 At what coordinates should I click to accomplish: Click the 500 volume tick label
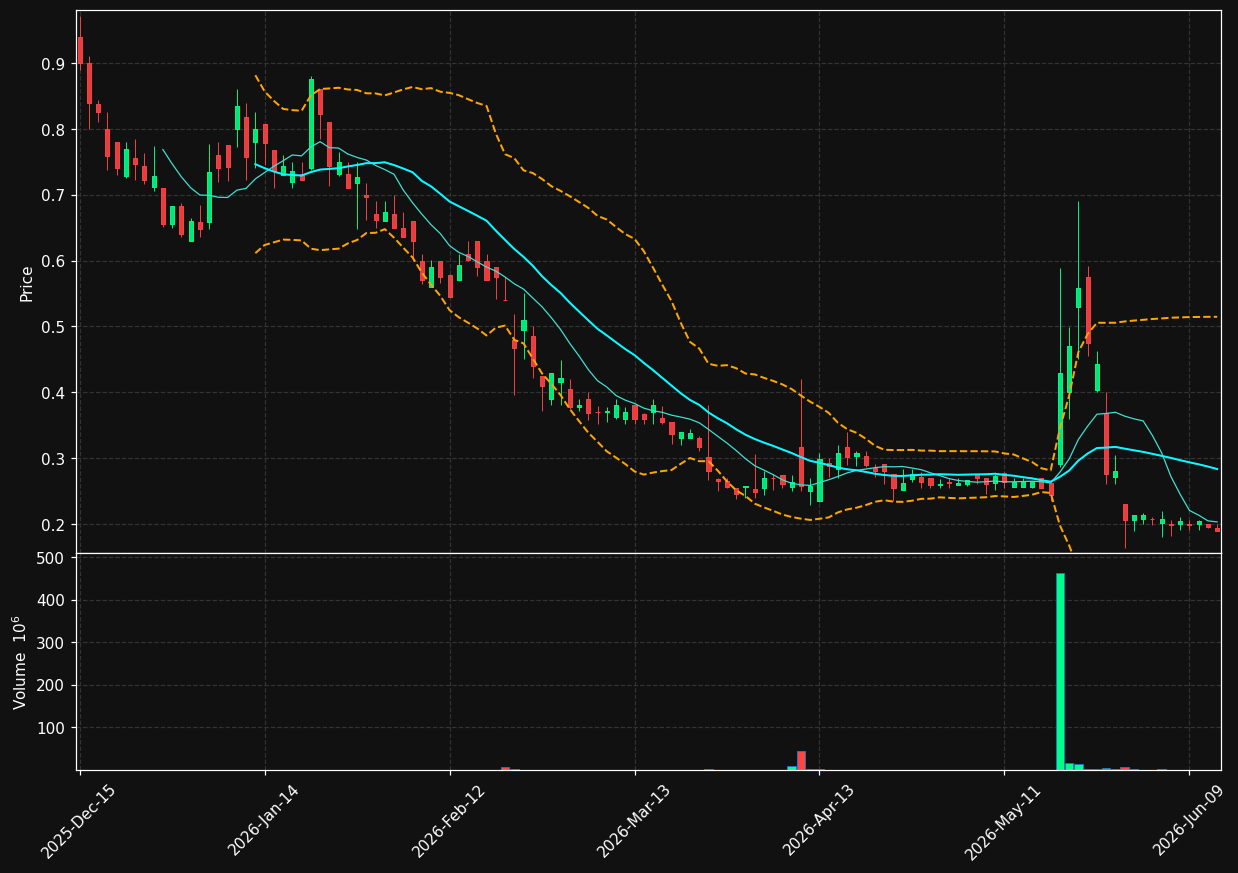[x=51, y=558]
